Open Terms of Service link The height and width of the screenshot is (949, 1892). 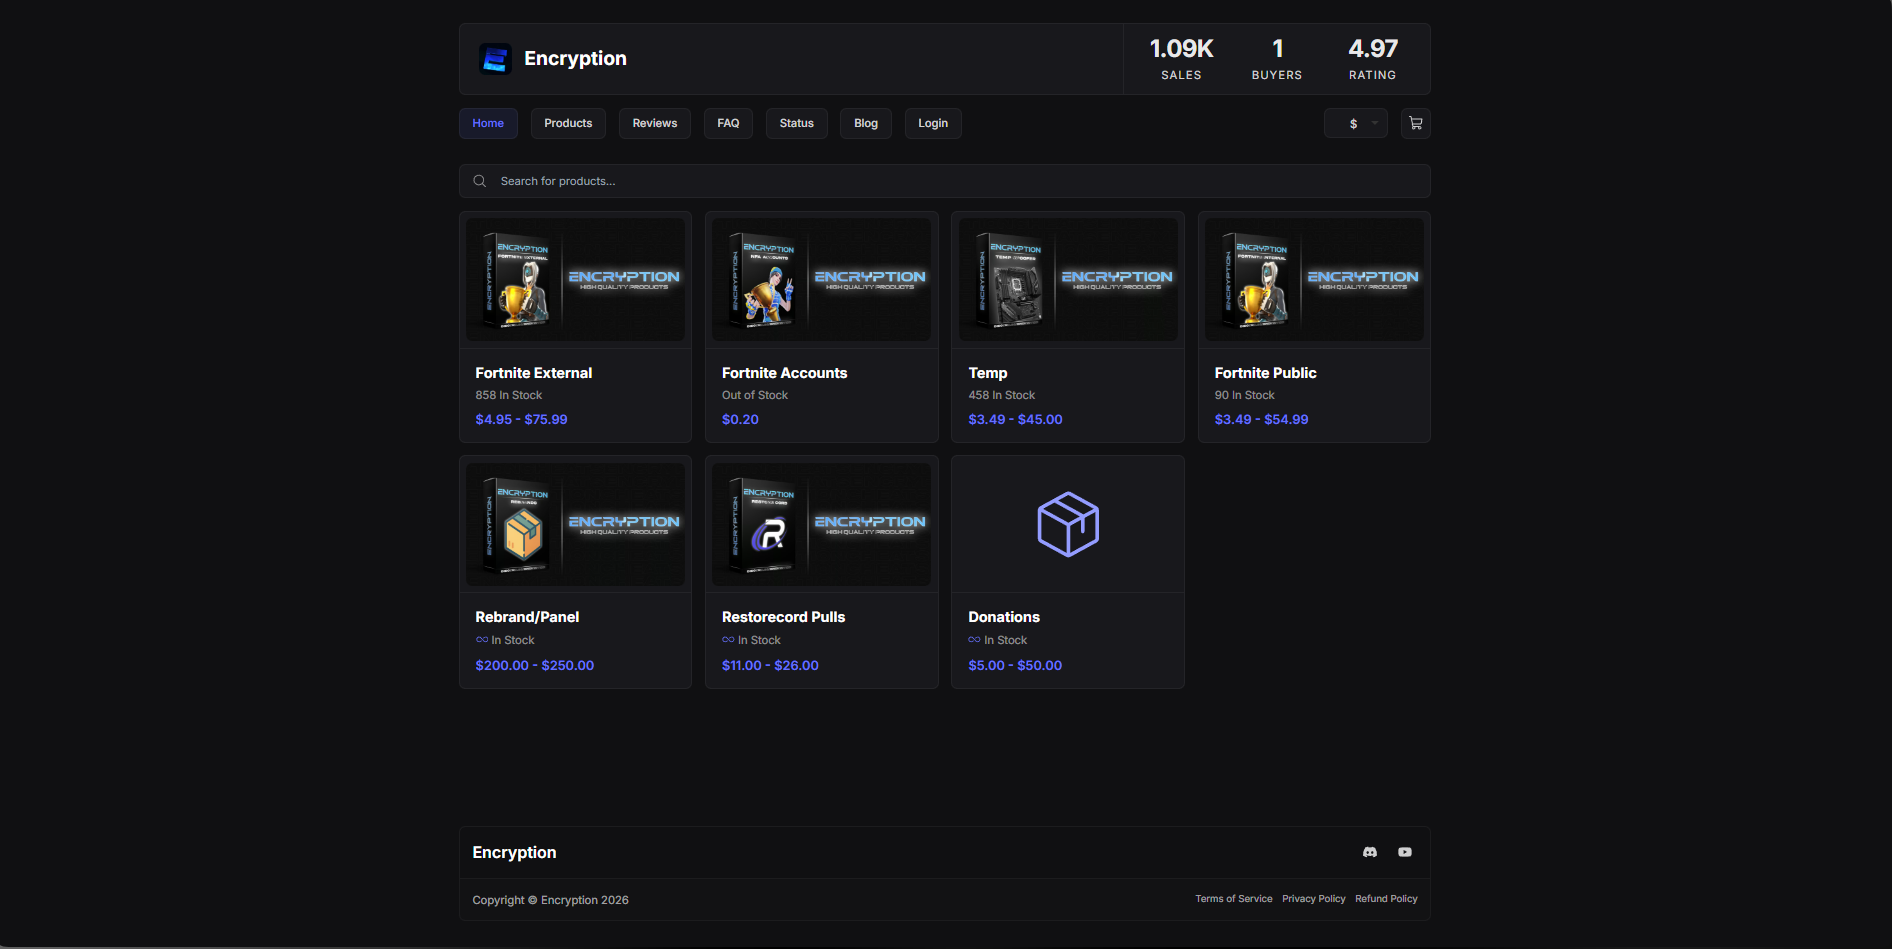[1234, 899]
